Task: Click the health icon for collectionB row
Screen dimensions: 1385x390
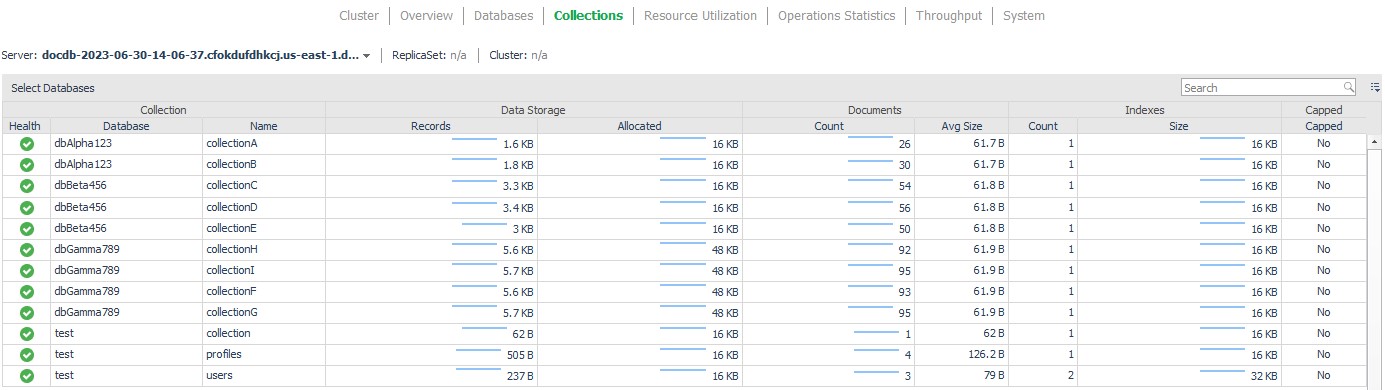Action: (x=27, y=165)
